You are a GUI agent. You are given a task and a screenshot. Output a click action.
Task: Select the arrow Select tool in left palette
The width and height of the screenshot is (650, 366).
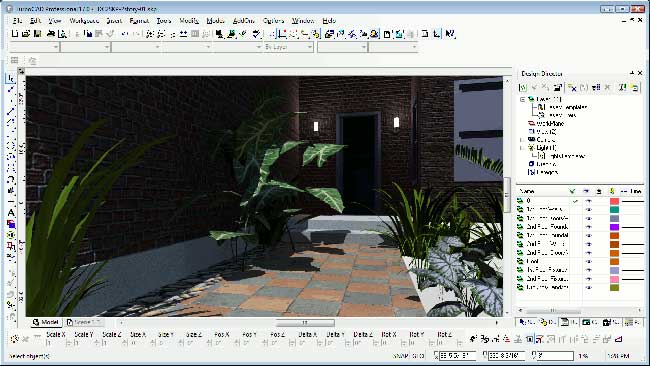tap(11, 78)
